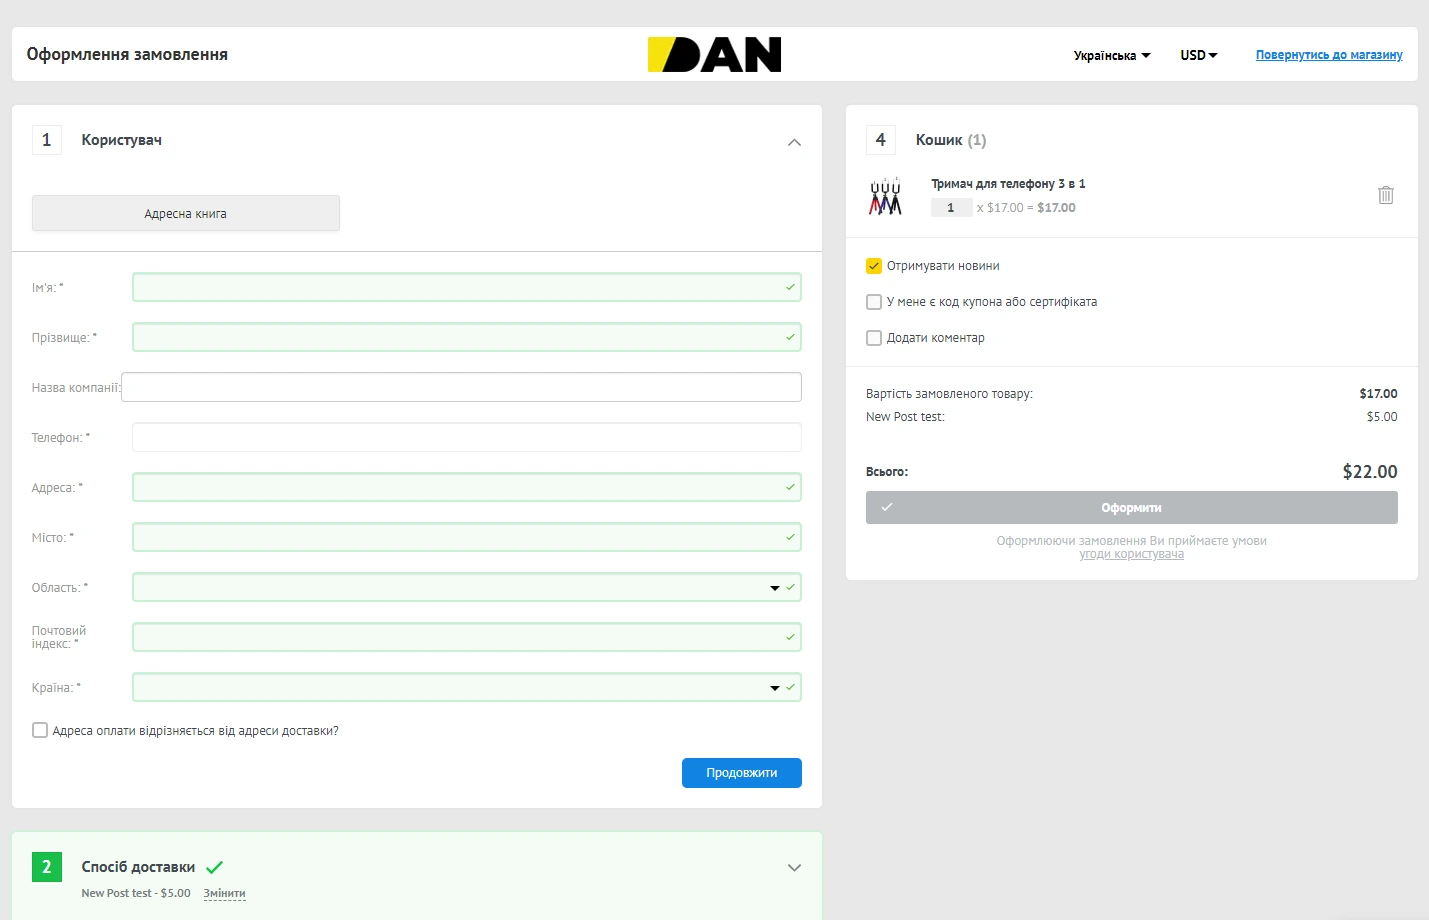Open the Українська language dropdown

pyautogui.click(x=1111, y=56)
